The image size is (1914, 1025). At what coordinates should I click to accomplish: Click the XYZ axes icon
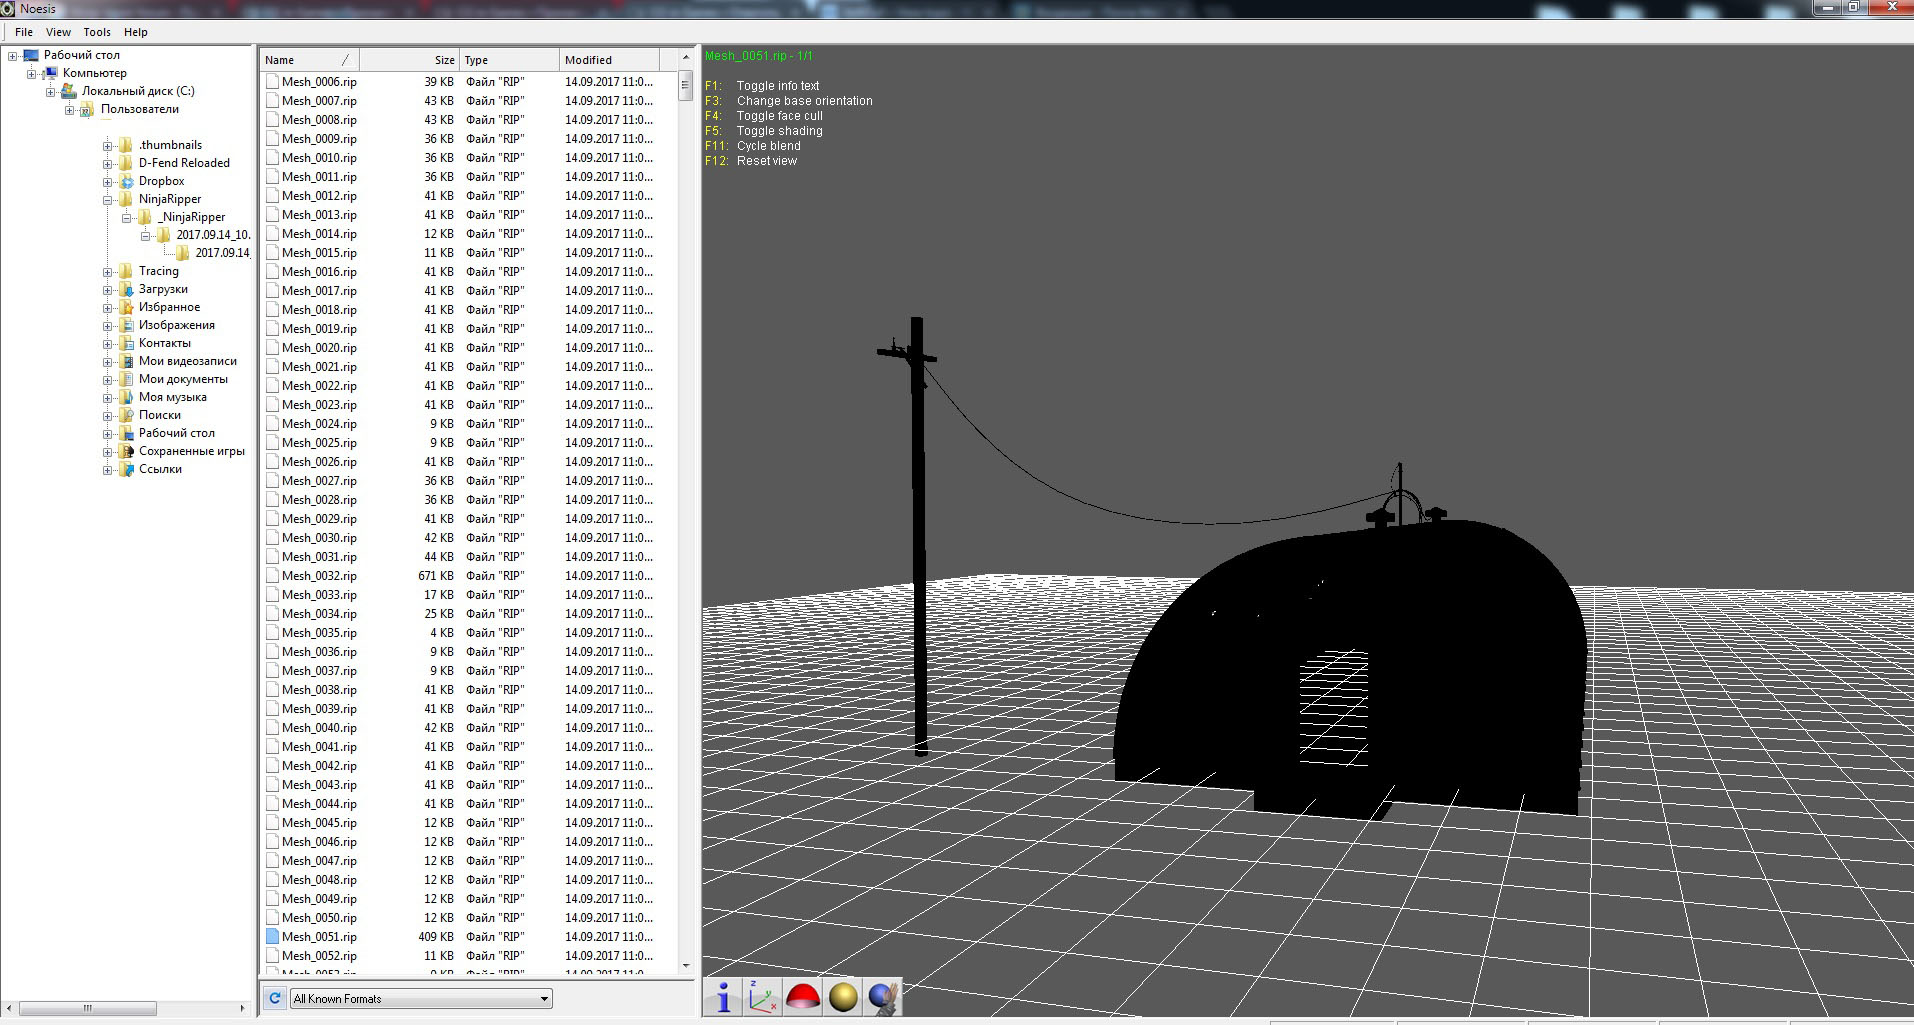coord(763,997)
